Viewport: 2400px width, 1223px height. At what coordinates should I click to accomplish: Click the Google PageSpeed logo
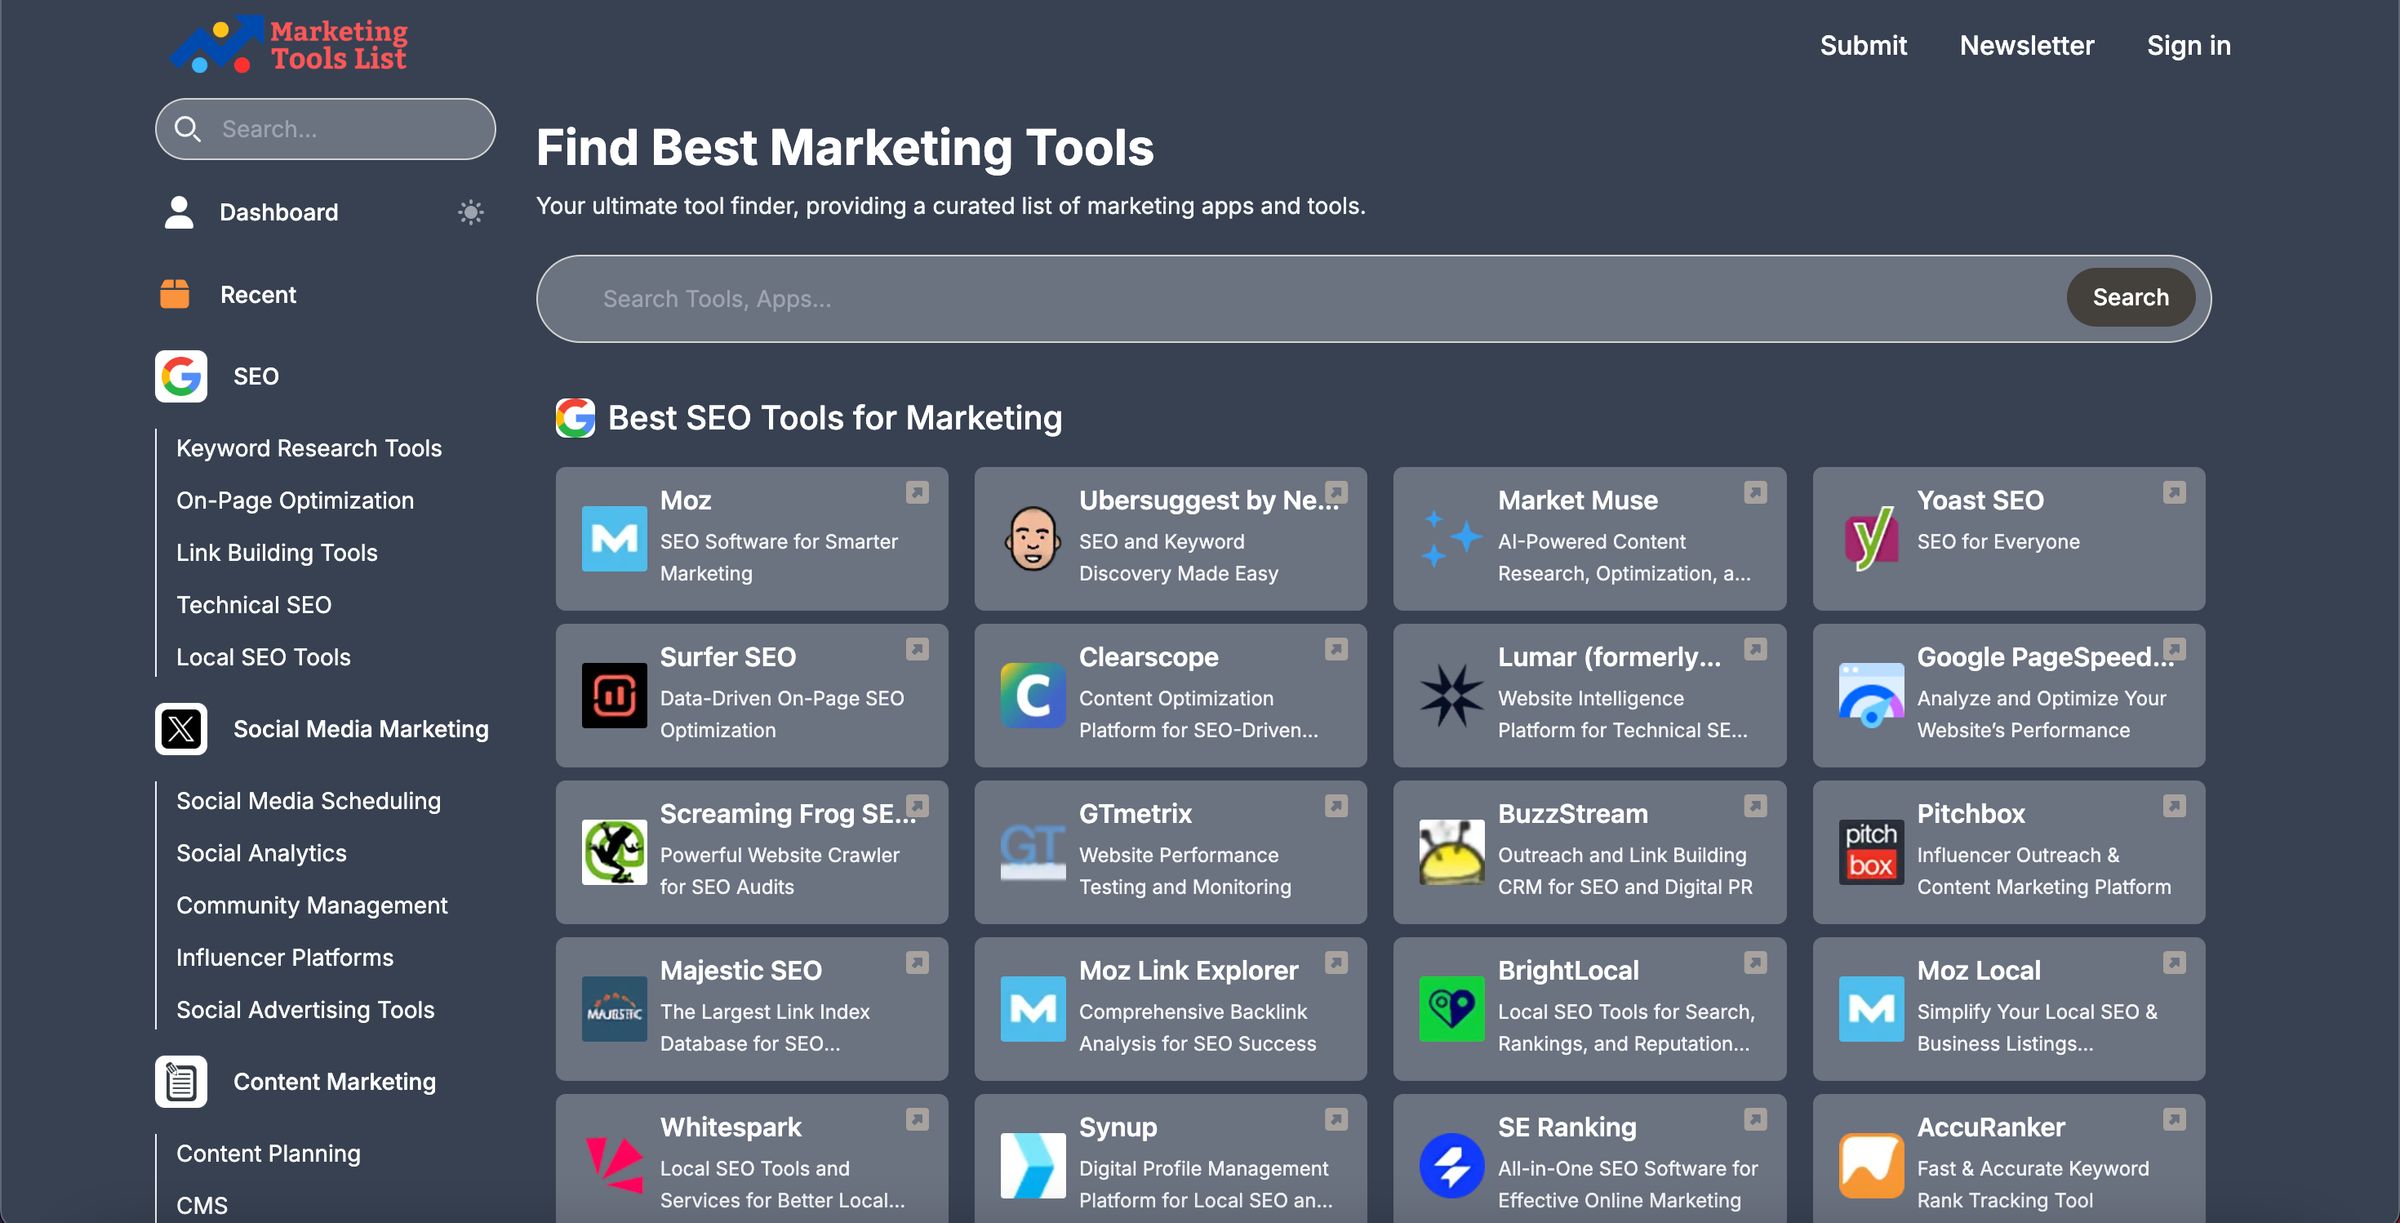[x=1871, y=696]
